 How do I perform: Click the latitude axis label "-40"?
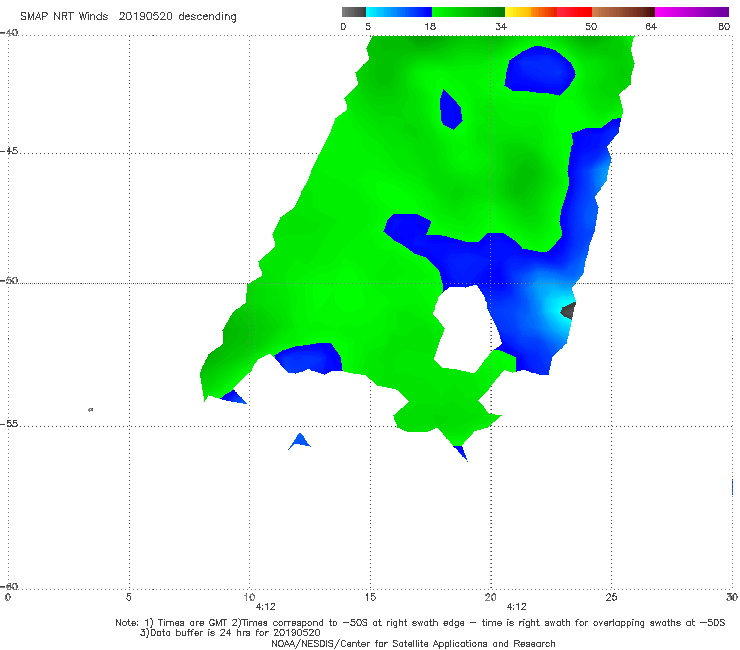9,33
